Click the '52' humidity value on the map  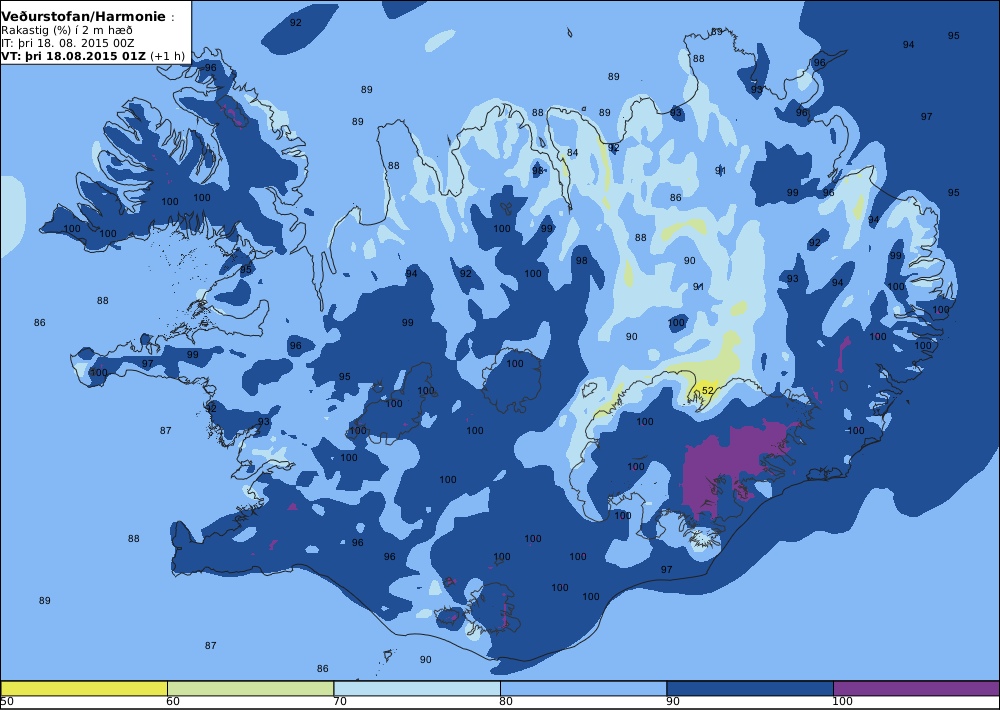[x=707, y=390]
